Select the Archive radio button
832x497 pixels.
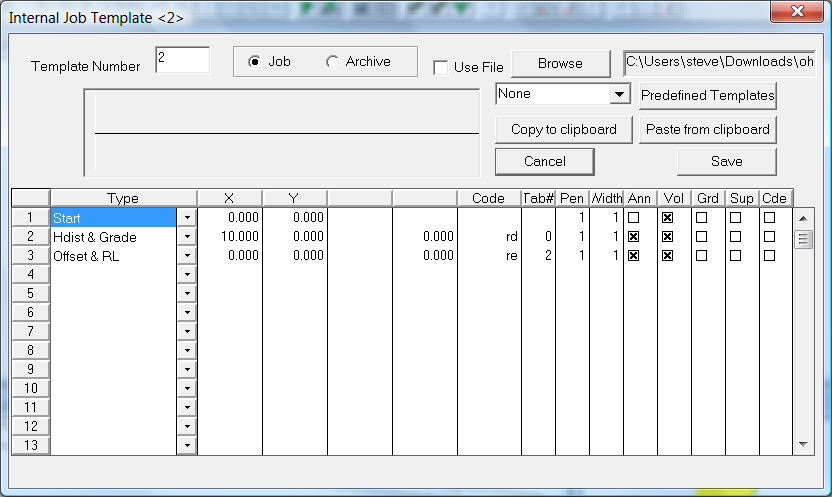pos(333,62)
